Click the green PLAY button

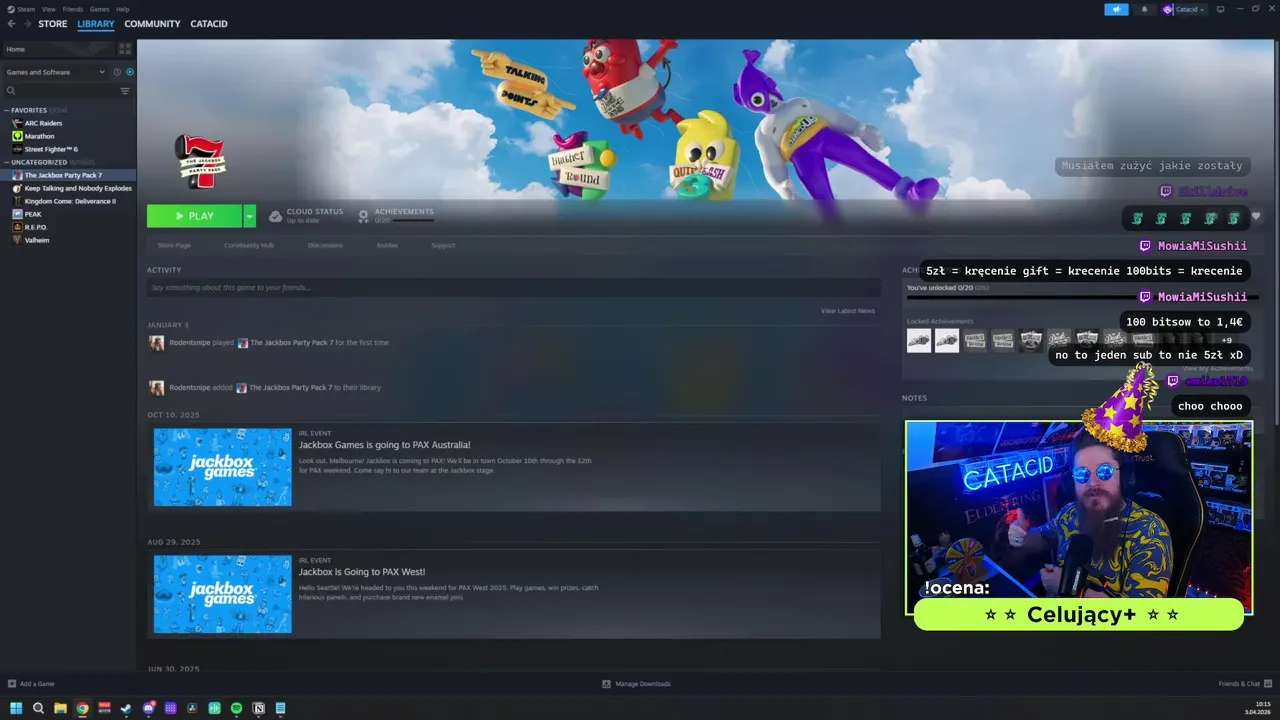194,216
